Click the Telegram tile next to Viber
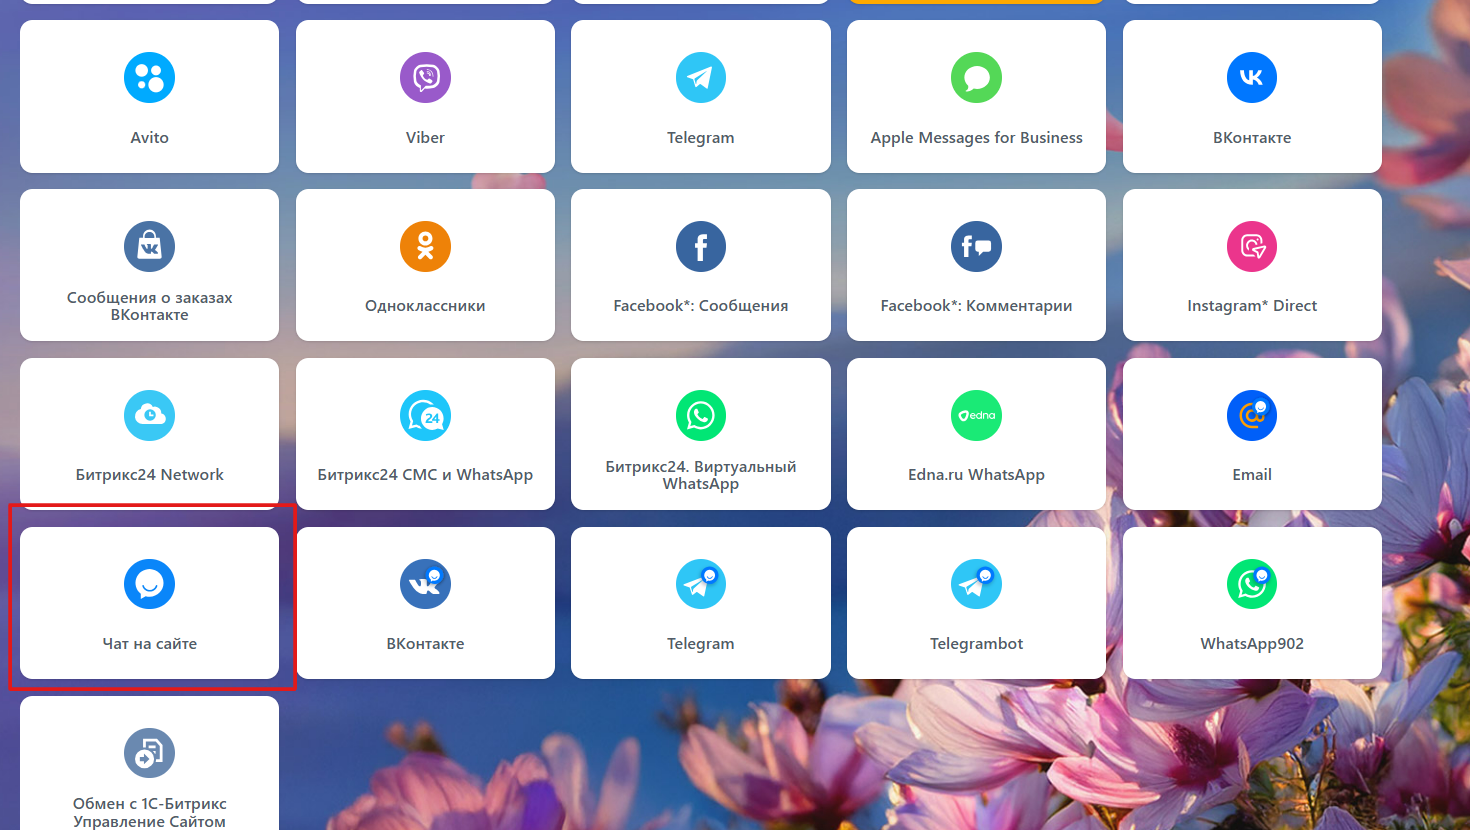 coord(700,96)
